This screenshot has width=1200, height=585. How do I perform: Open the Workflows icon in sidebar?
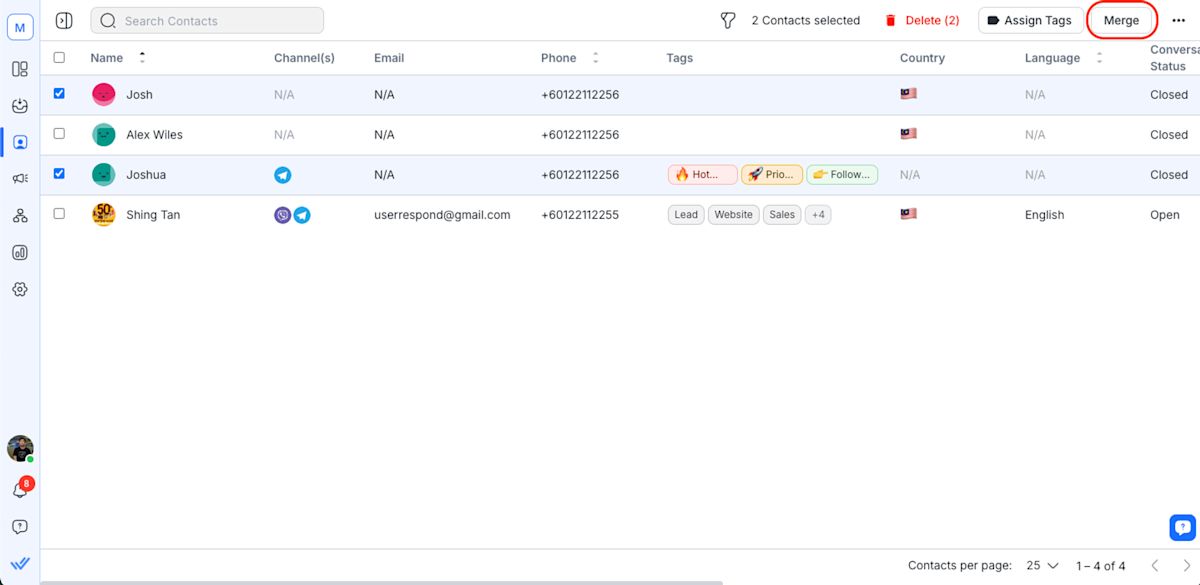pyautogui.click(x=20, y=216)
